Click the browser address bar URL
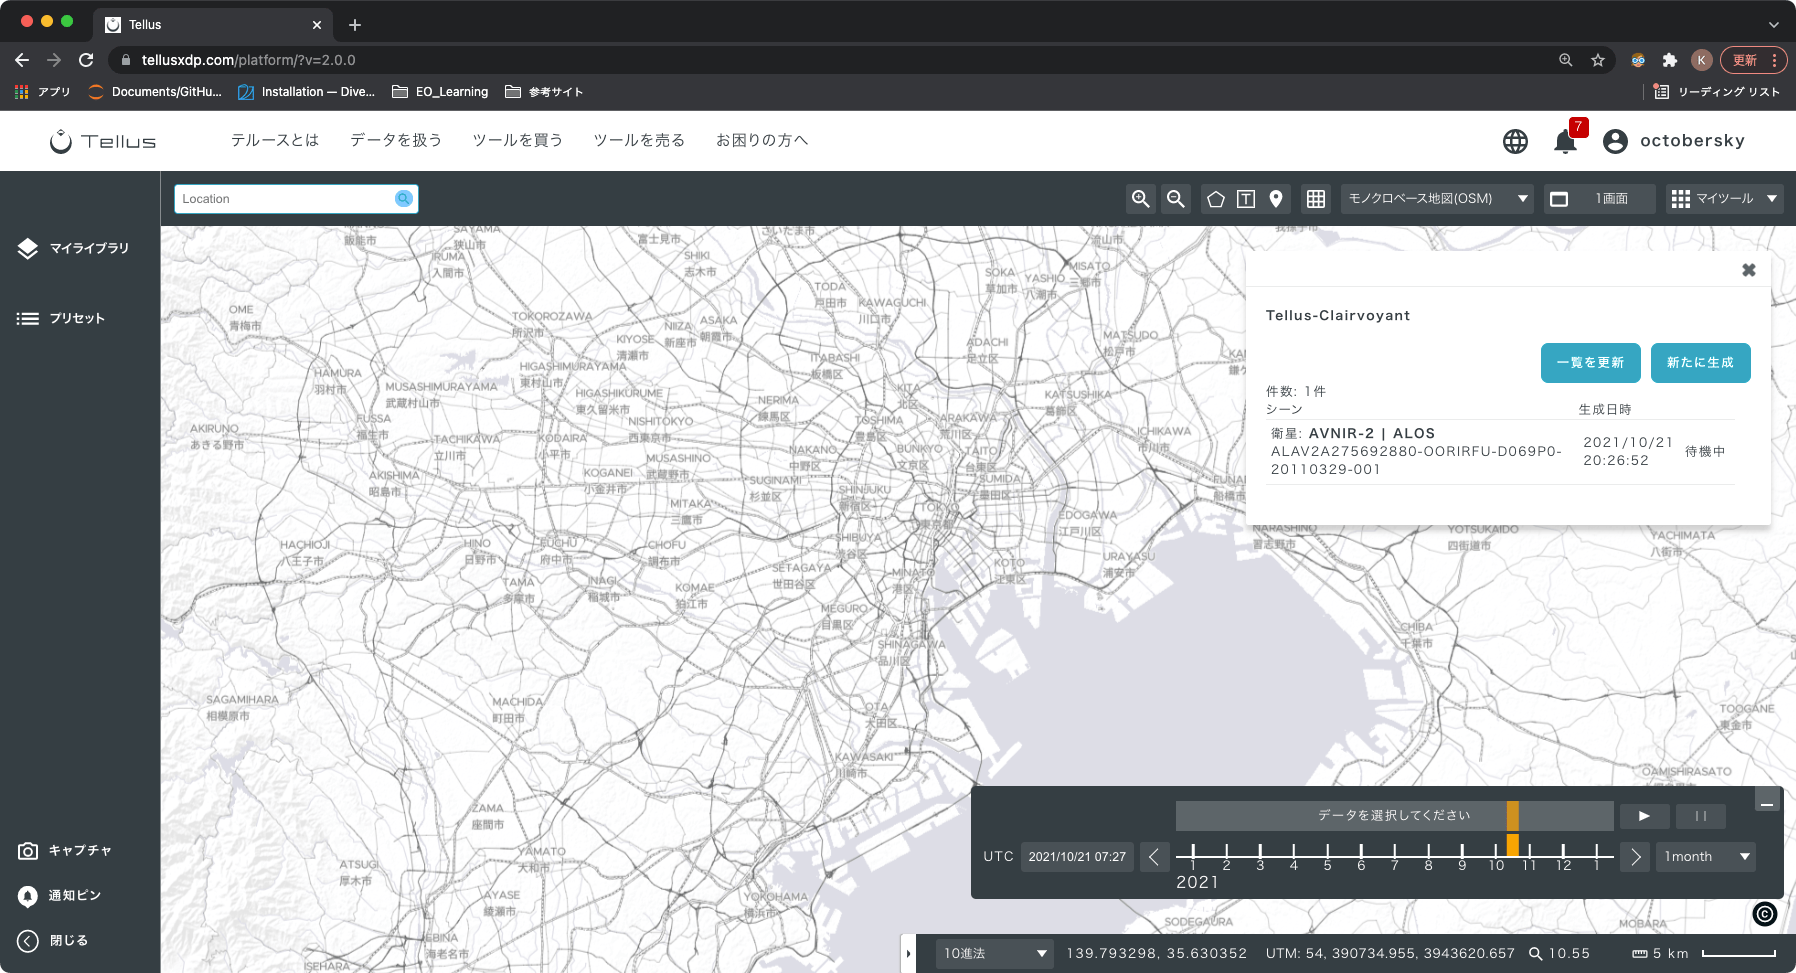Viewport: 1796px width, 973px height. pyautogui.click(x=248, y=60)
